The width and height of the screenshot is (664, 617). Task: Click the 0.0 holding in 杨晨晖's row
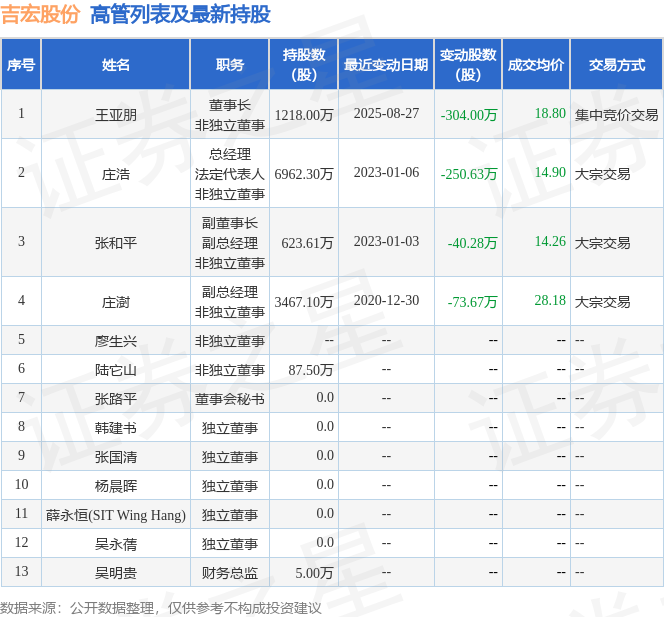325,484
